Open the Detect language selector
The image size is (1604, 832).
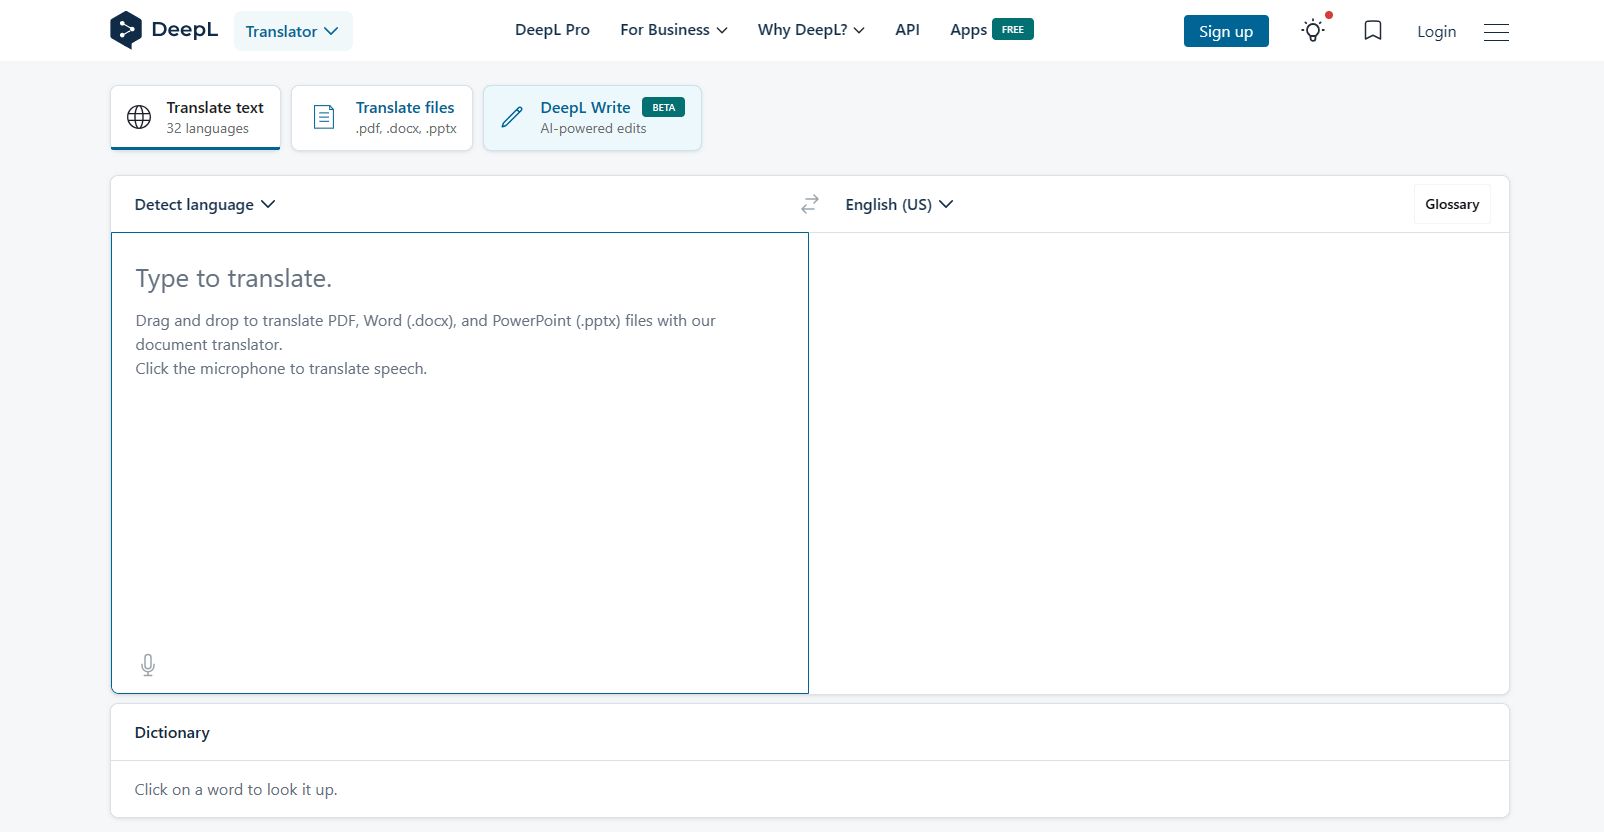click(x=205, y=204)
